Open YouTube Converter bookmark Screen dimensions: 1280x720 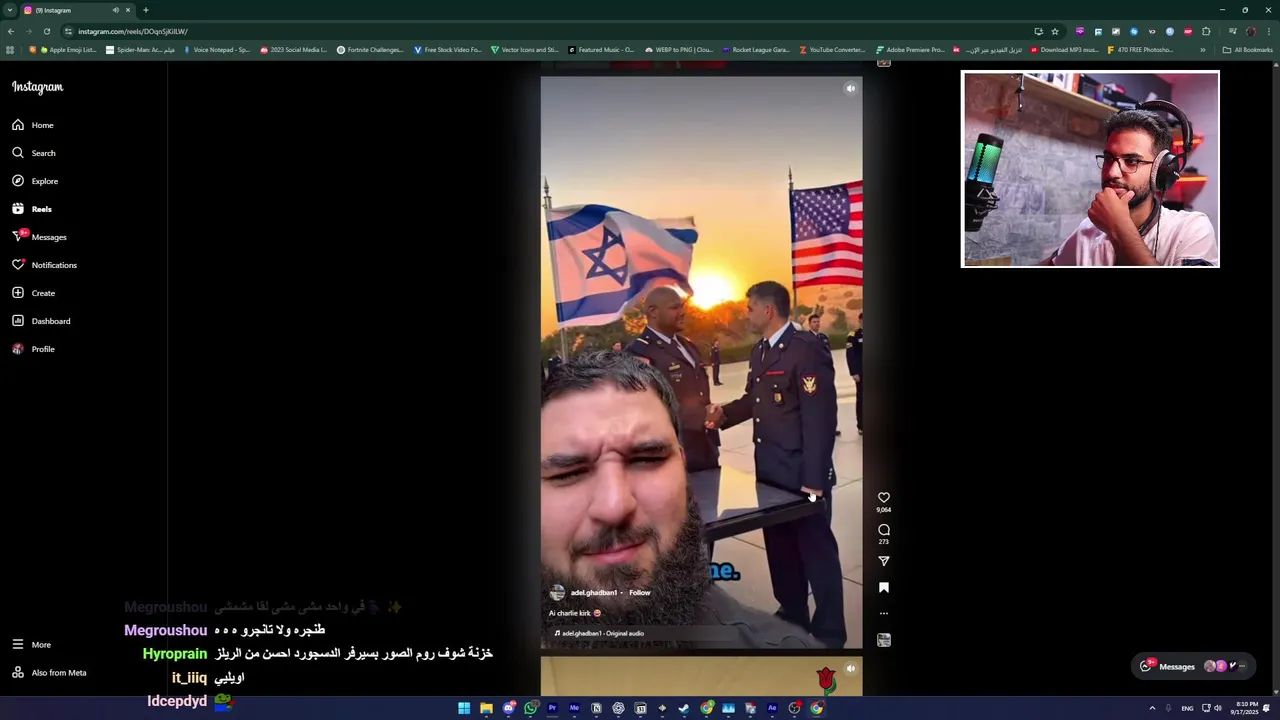(x=832, y=49)
